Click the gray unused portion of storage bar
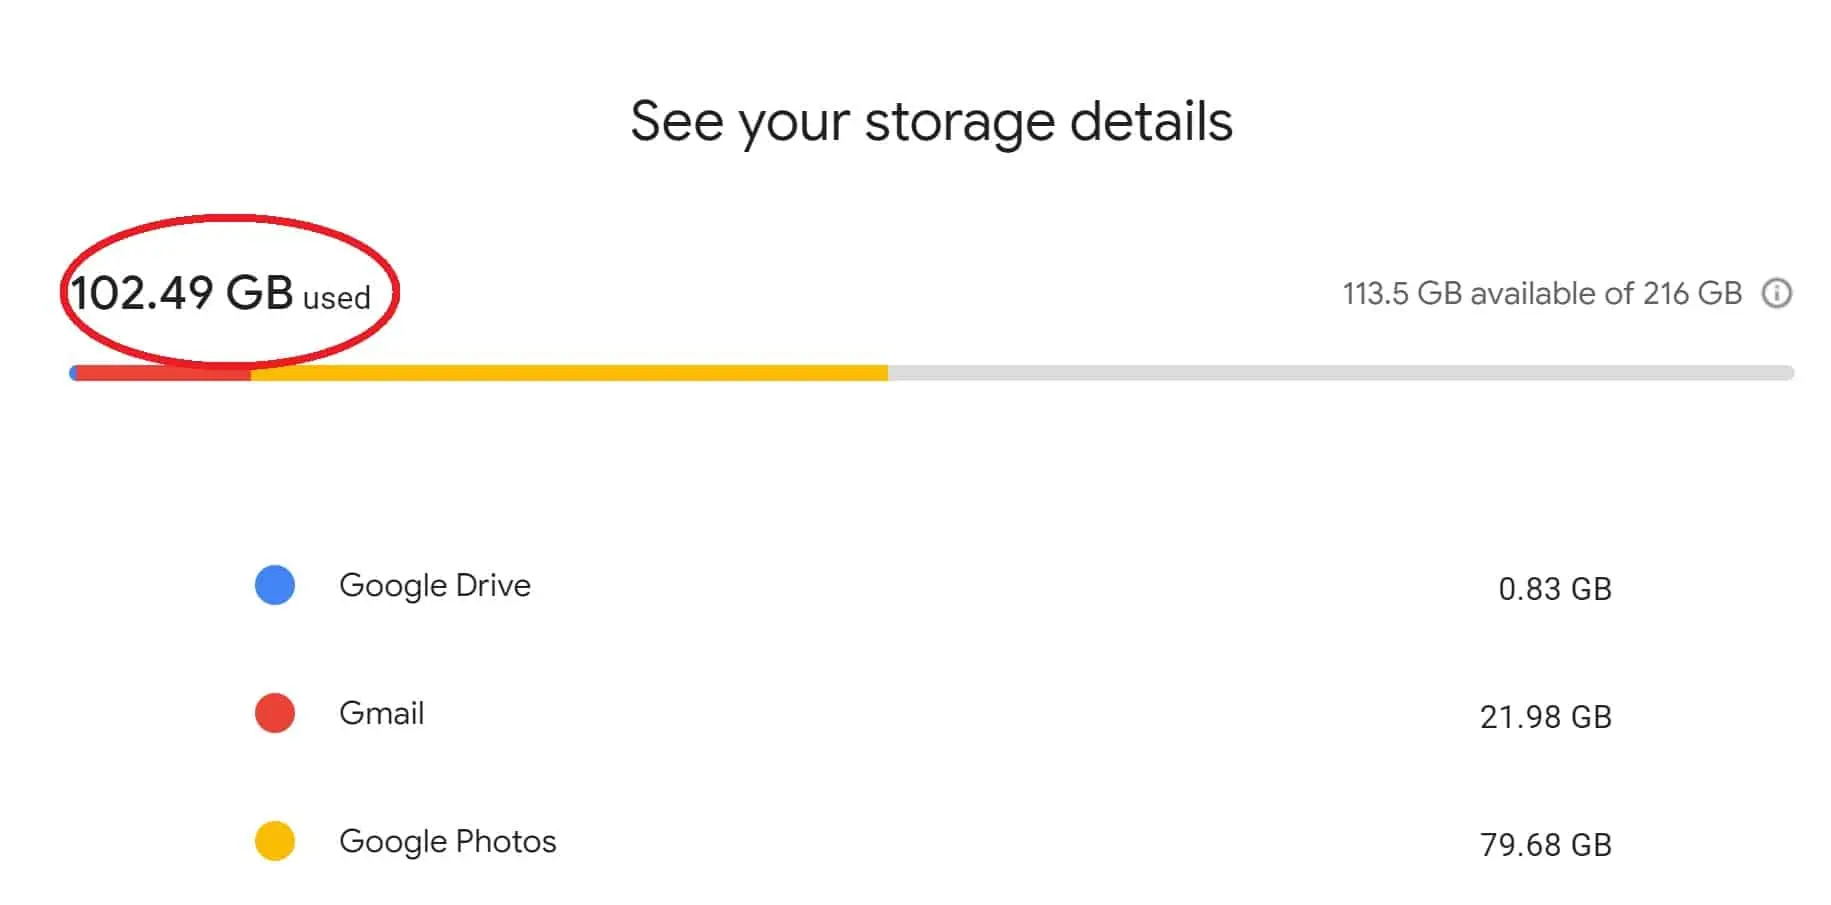Screen dimensions: 1831x905 1340,373
